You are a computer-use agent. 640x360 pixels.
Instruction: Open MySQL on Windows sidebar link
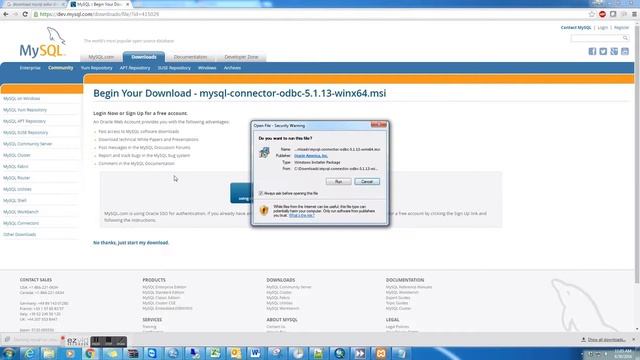pyautogui.click(x=22, y=99)
